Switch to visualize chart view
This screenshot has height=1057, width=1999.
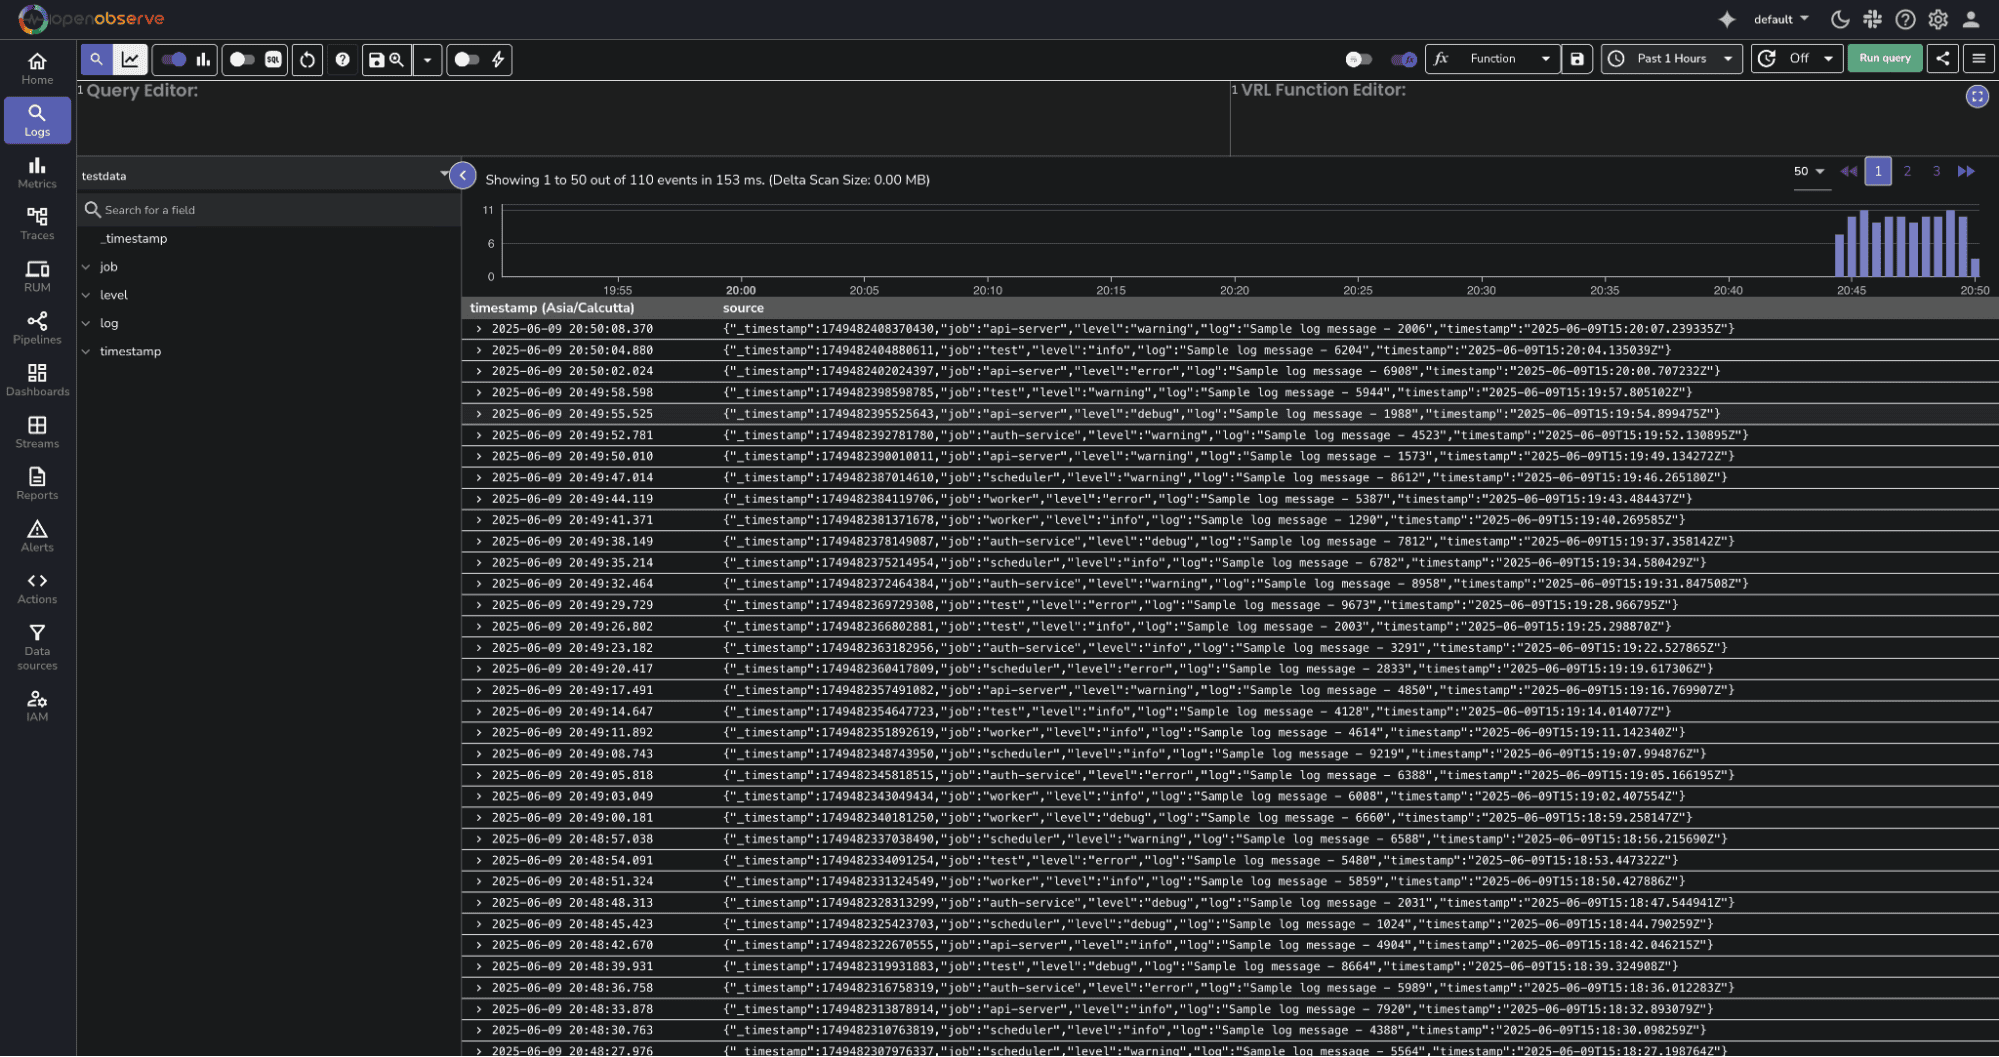[x=131, y=60]
